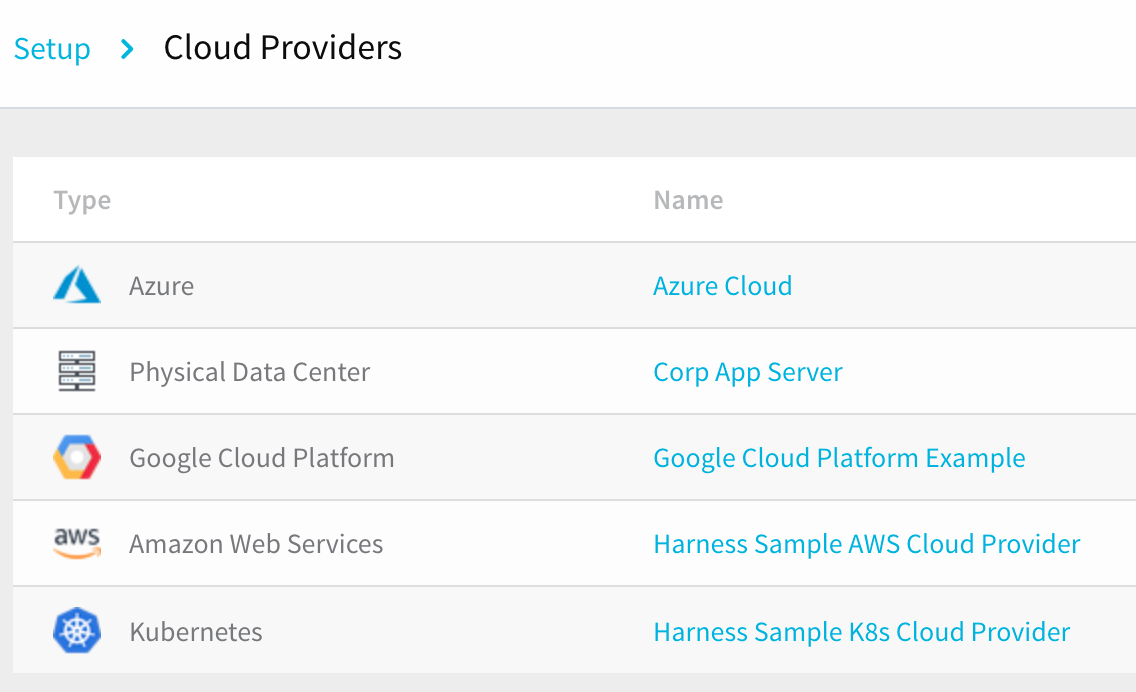This screenshot has width=1136, height=692.
Task: Click the Cloud Providers page title
Action: click(x=283, y=48)
